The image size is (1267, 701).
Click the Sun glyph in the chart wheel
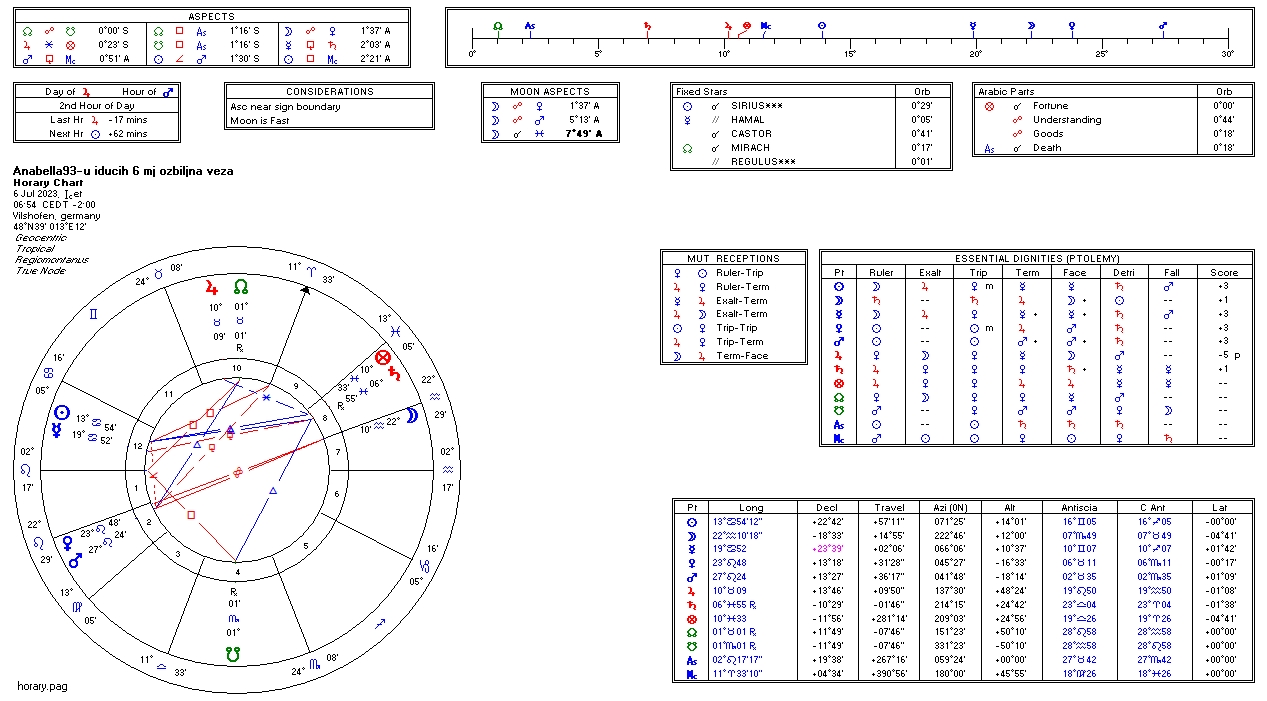click(x=62, y=412)
